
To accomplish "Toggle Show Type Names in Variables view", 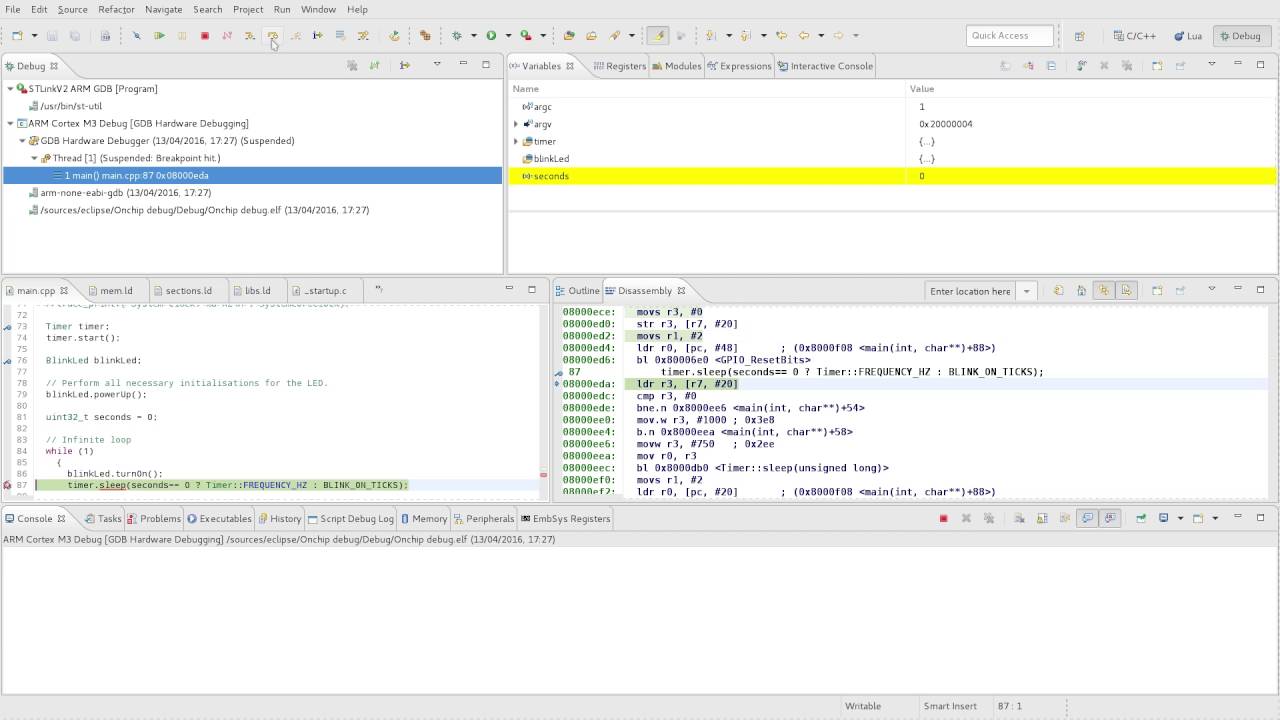I will click(1006, 66).
